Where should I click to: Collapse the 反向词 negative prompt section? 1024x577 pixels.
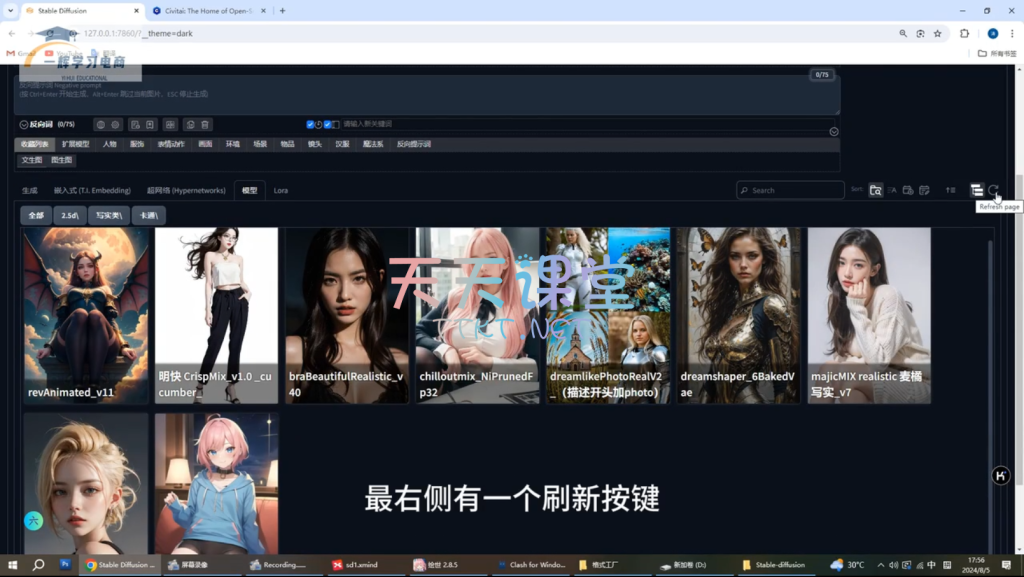[23, 125]
